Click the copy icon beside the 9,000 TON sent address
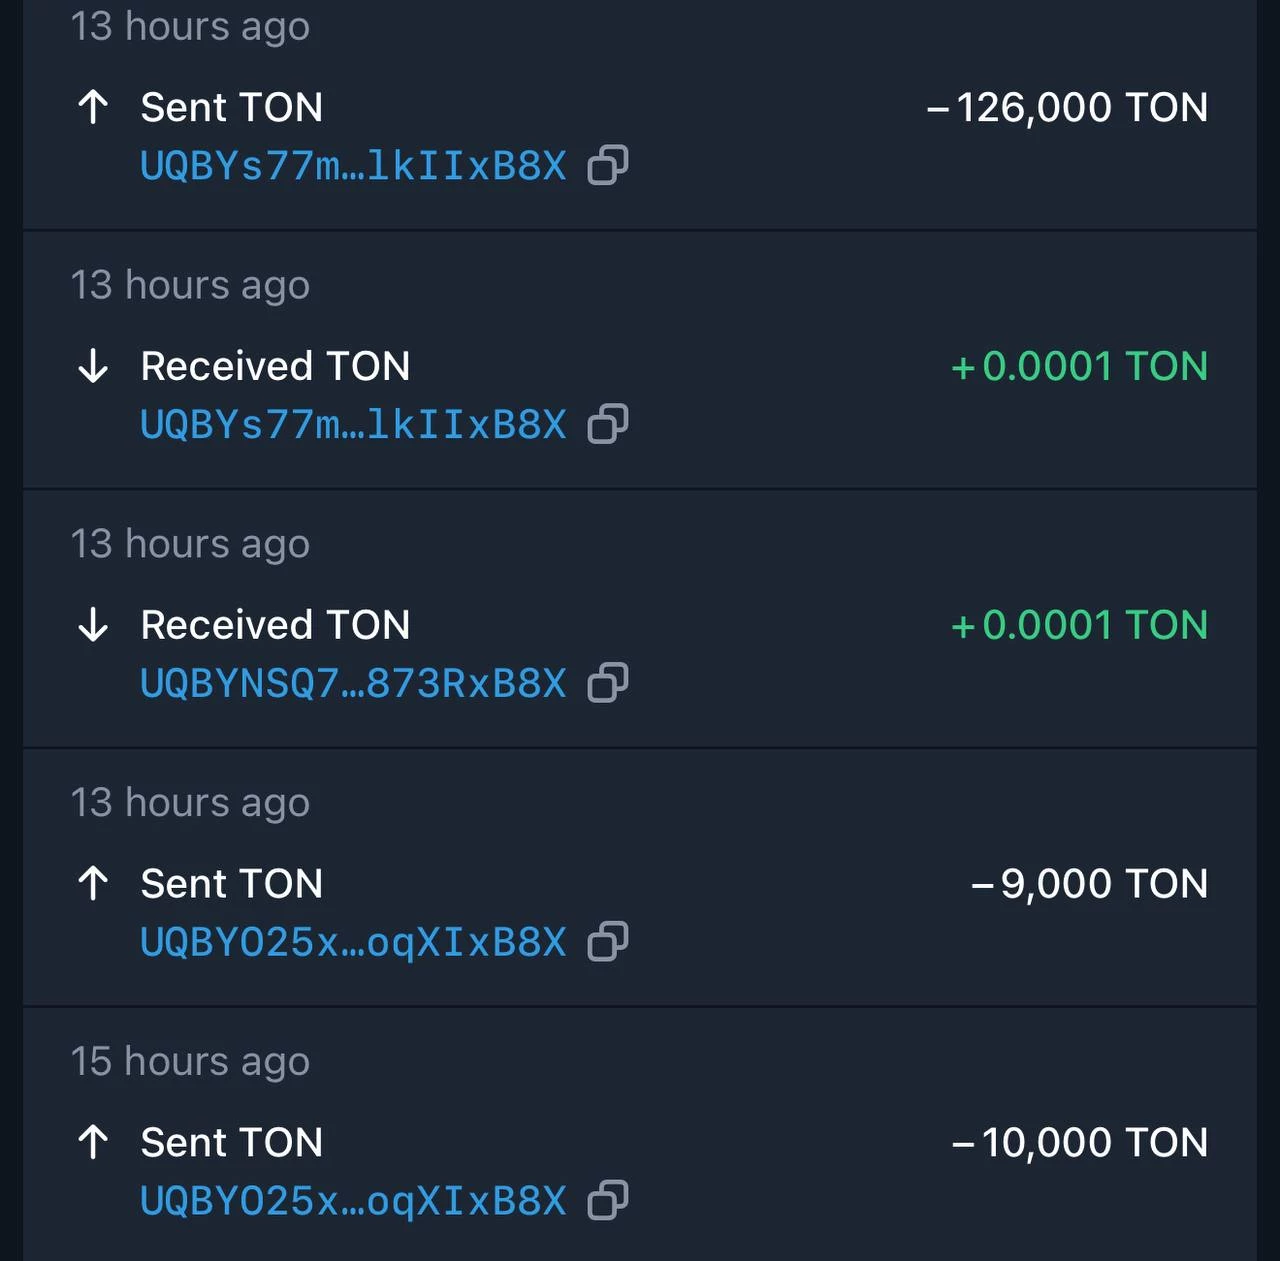 [608, 941]
